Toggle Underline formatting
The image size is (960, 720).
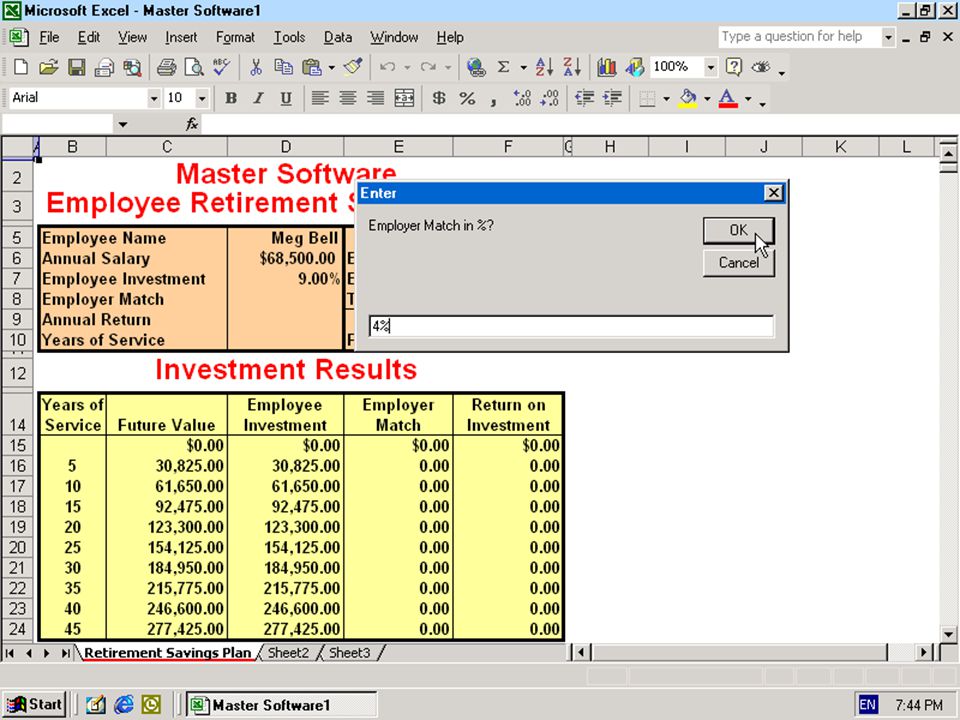coord(286,98)
